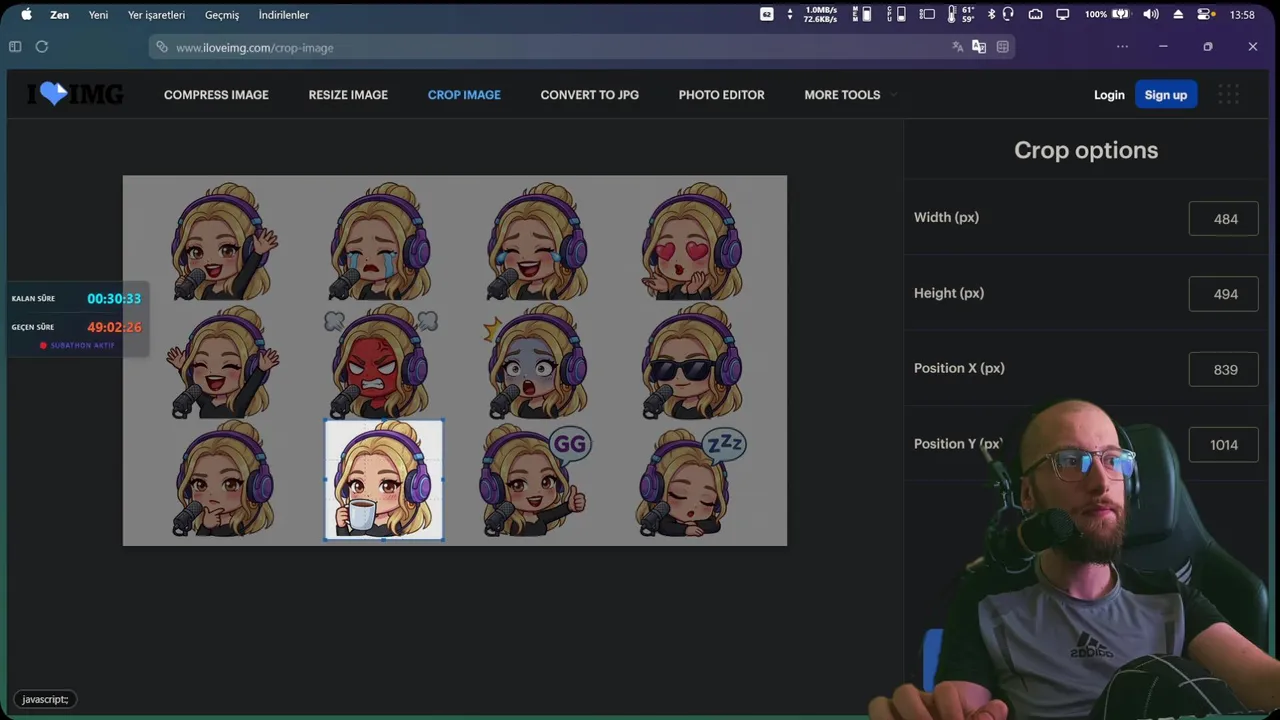Click the site link icon in address bar

click(162, 47)
